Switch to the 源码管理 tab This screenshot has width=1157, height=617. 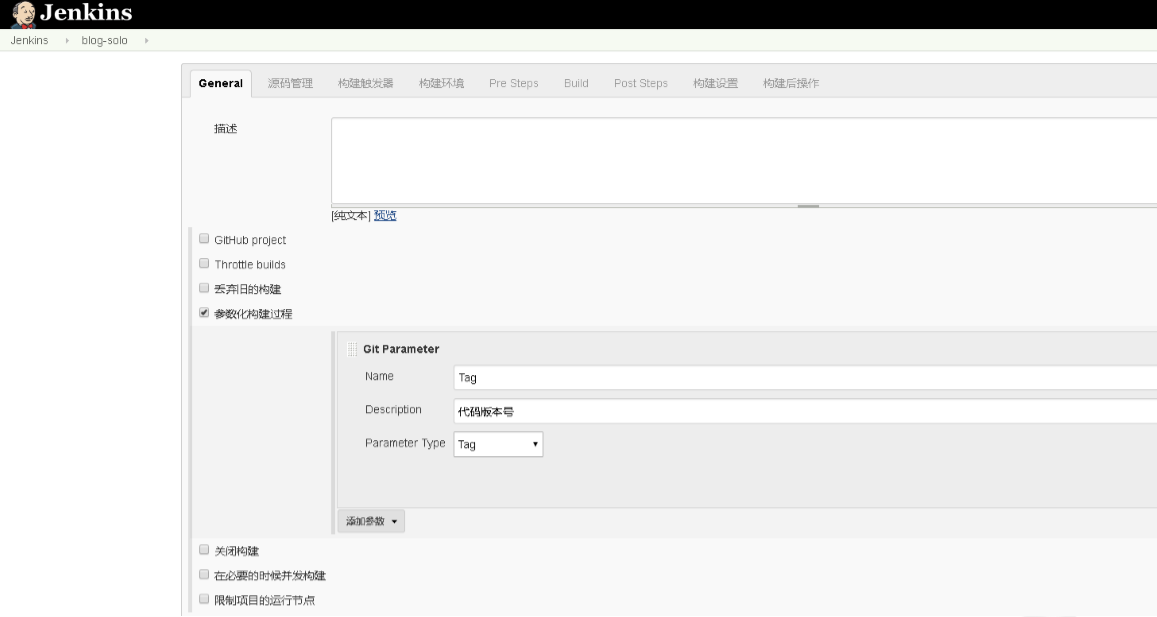[290, 83]
